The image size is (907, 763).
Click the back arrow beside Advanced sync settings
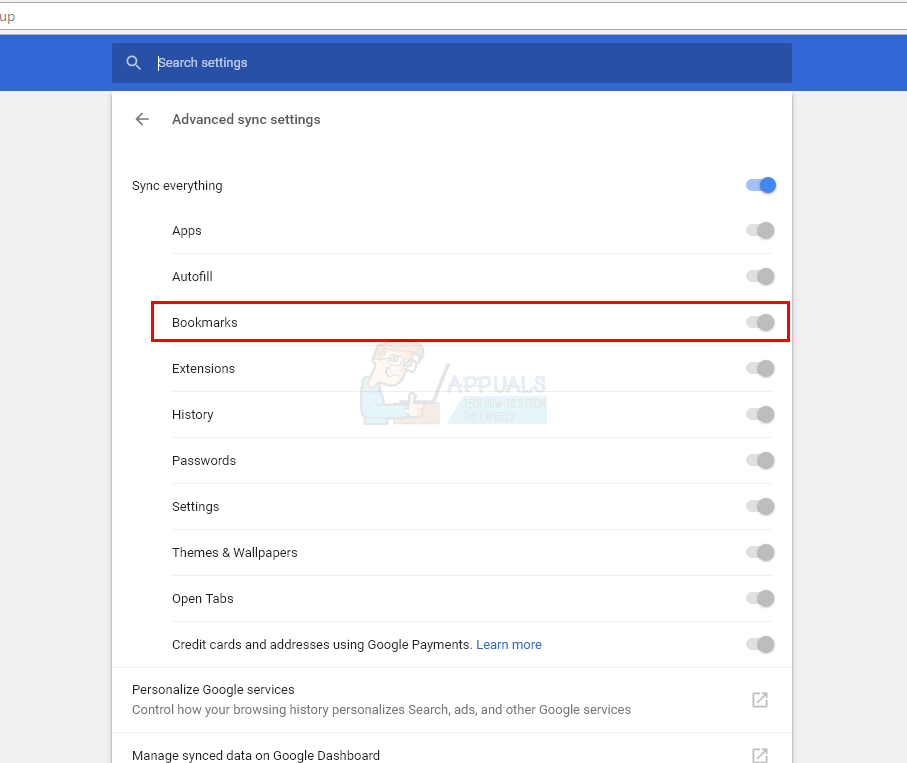[142, 119]
